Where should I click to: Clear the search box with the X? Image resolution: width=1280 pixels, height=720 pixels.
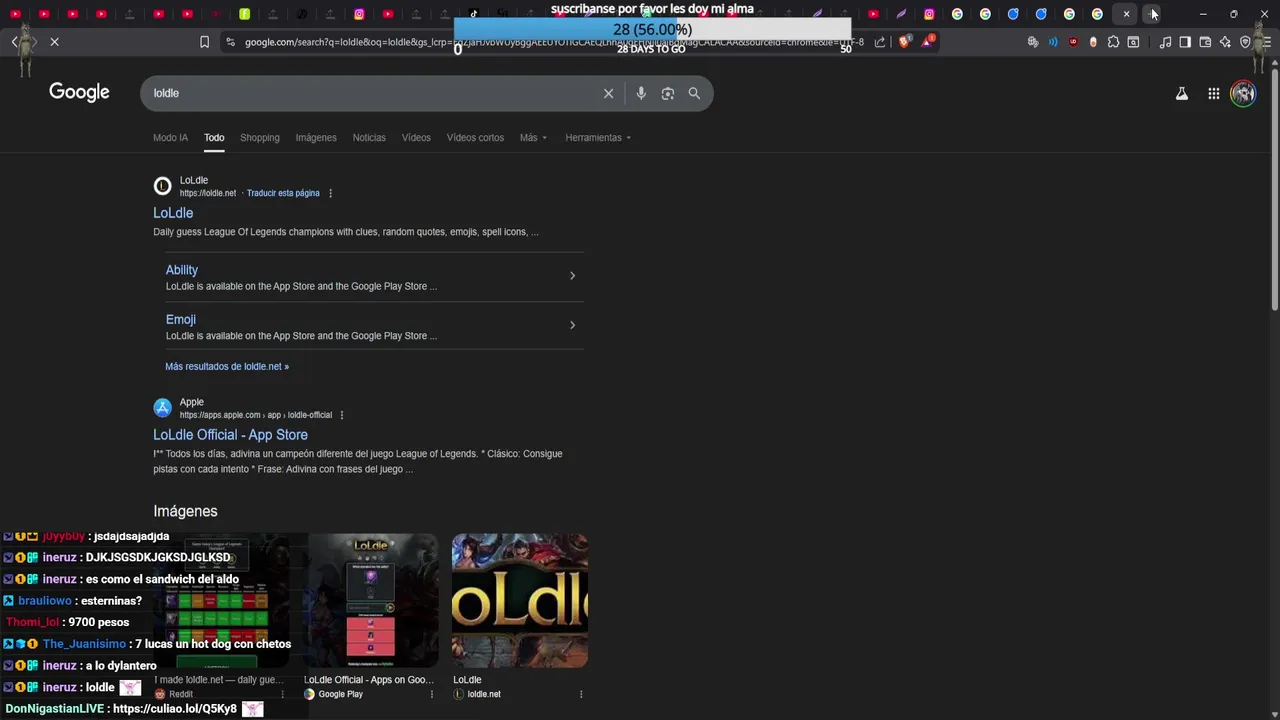click(x=608, y=93)
